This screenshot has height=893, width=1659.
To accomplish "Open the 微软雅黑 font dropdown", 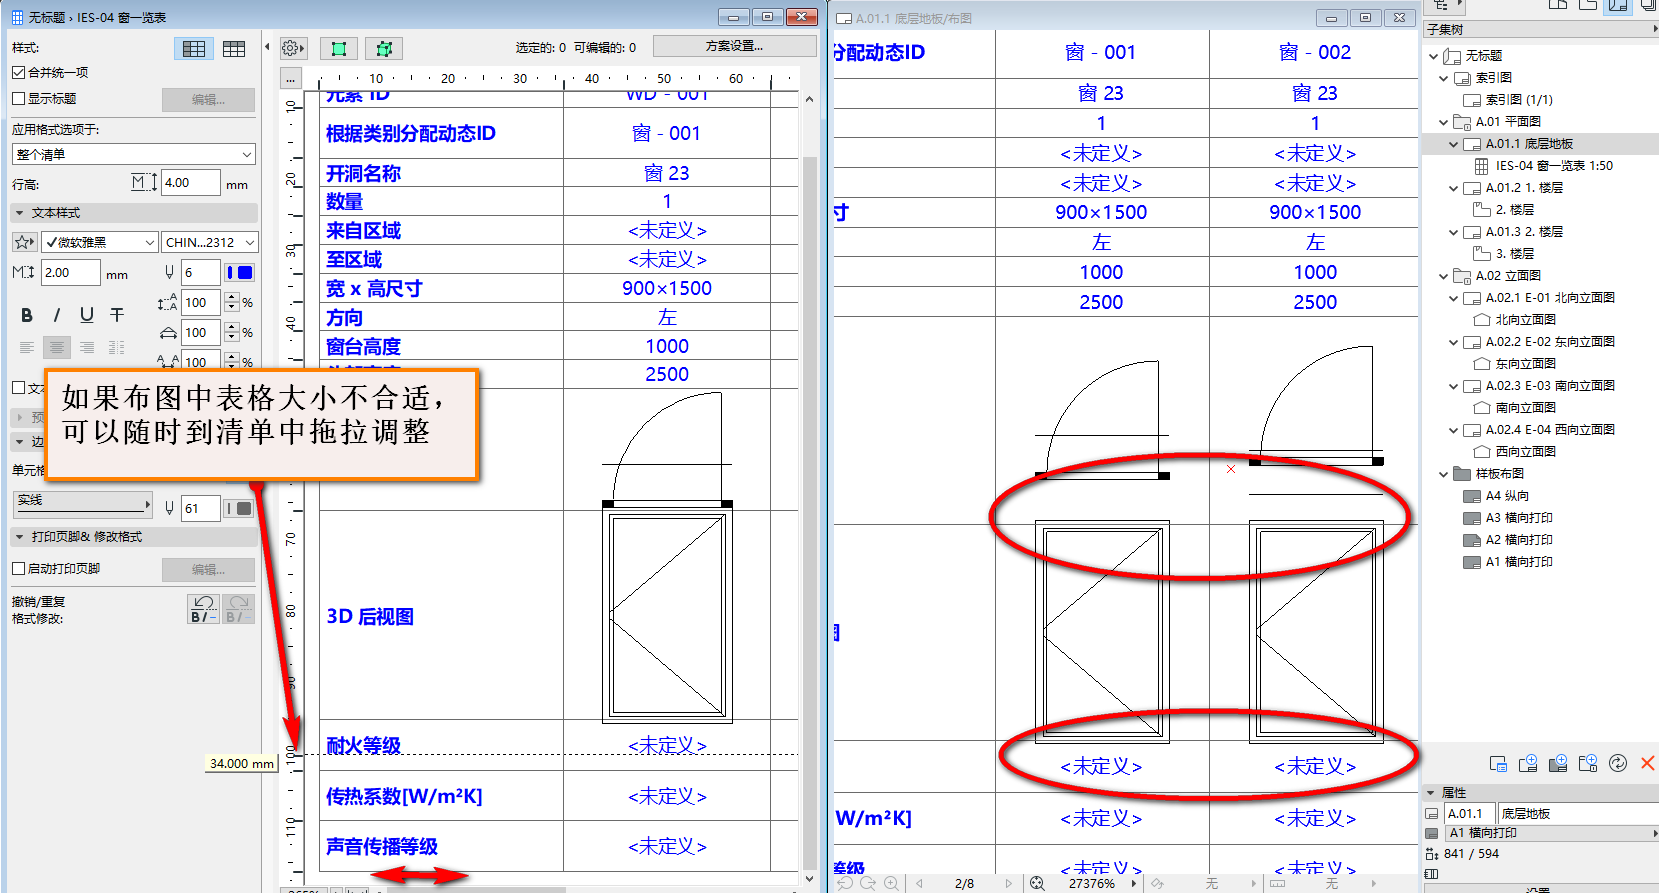I will click(100, 242).
